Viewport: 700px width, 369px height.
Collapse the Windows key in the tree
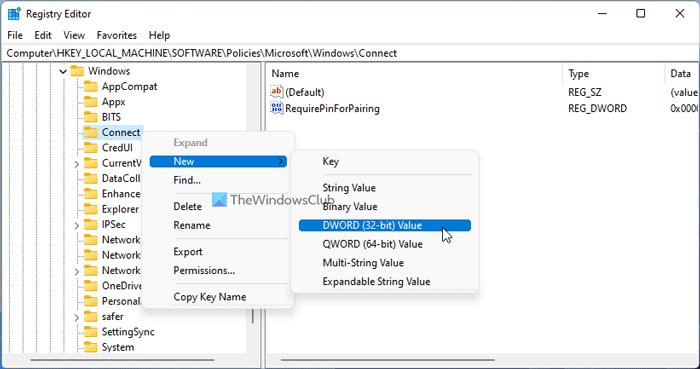(x=63, y=71)
